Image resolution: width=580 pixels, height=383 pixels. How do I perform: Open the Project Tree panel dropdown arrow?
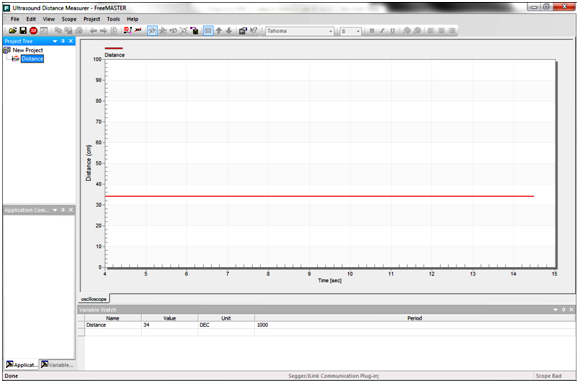[x=55, y=41]
